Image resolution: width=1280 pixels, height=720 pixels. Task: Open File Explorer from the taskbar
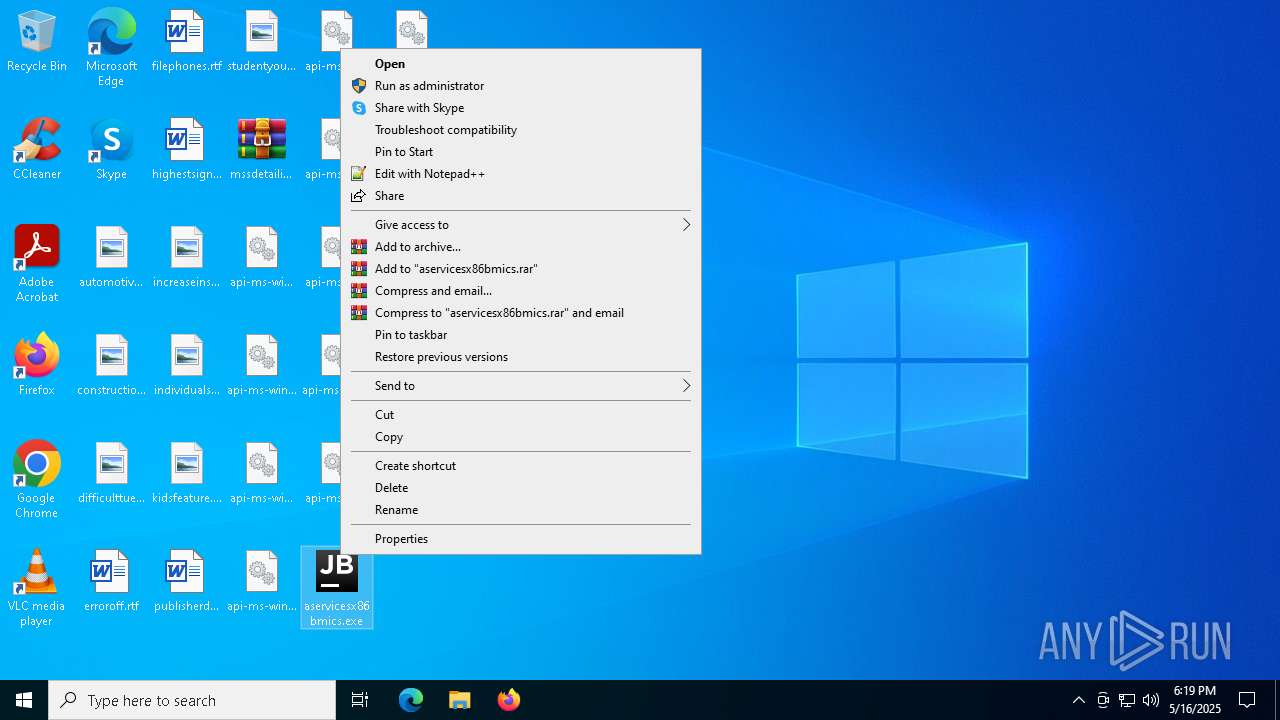click(460, 700)
